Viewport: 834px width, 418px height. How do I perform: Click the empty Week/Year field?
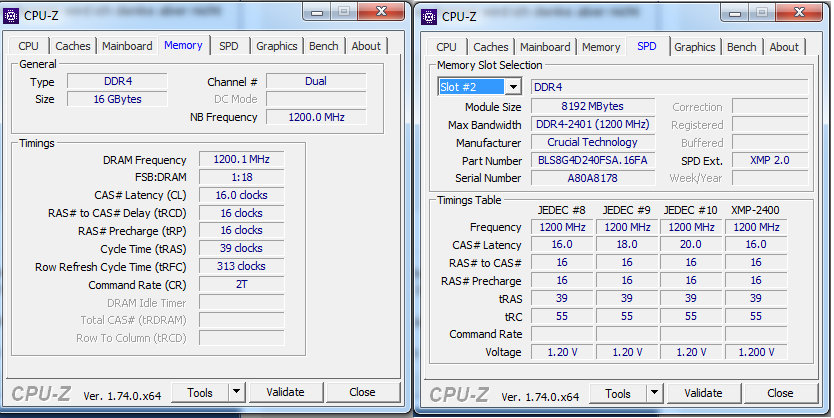point(770,178)
